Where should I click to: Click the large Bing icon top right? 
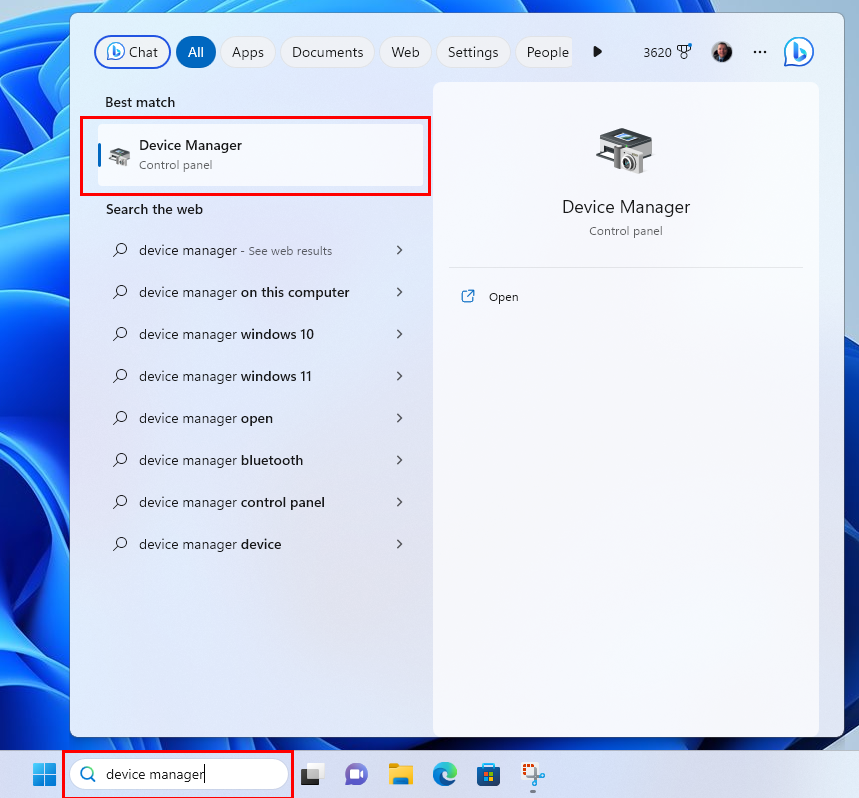pyautogui.click(x=798, y=52)
